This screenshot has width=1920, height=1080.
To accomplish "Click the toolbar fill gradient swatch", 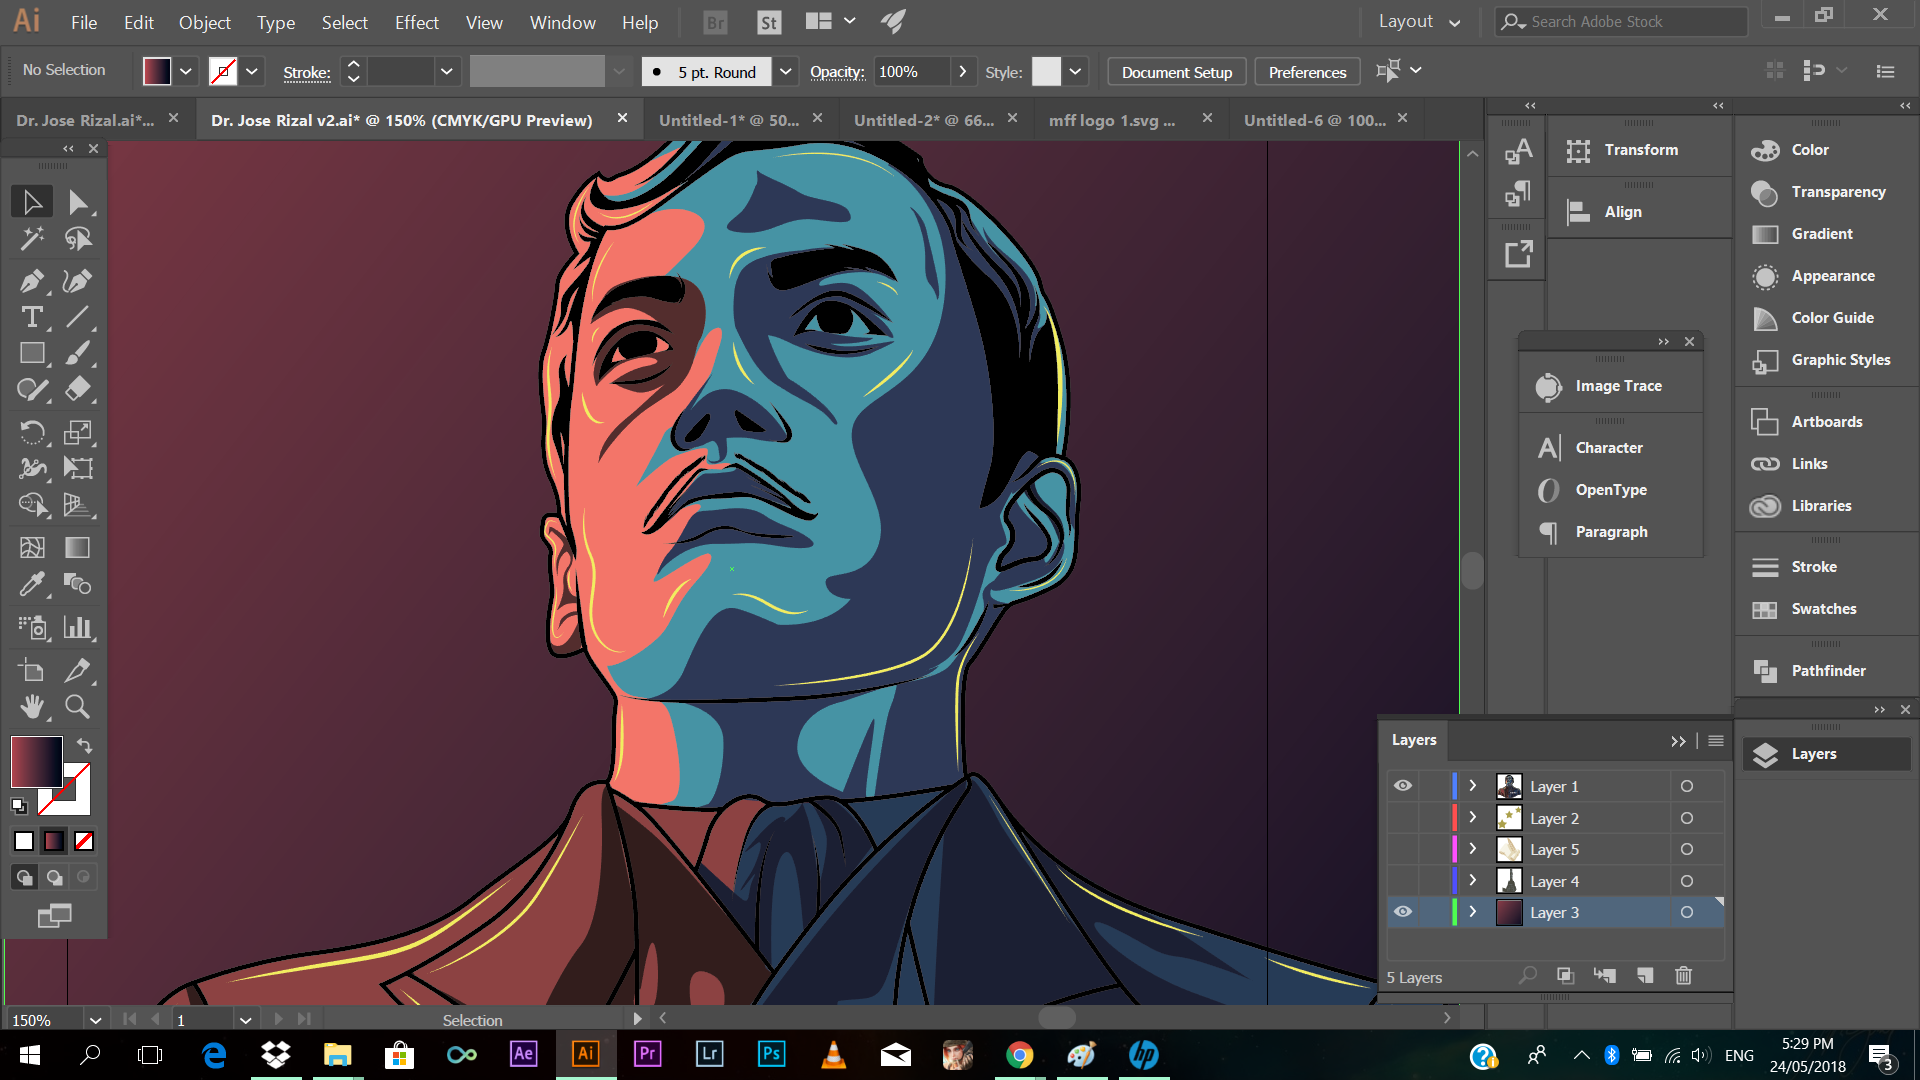I will (37, 762).
